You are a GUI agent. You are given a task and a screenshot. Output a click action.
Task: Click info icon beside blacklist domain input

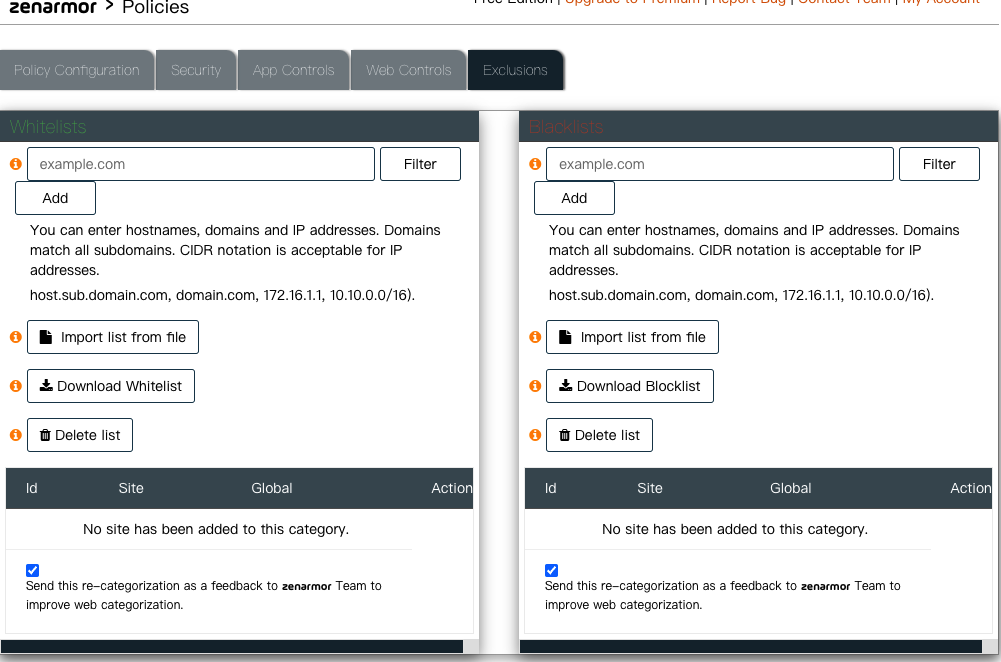(x=535, y=164)
